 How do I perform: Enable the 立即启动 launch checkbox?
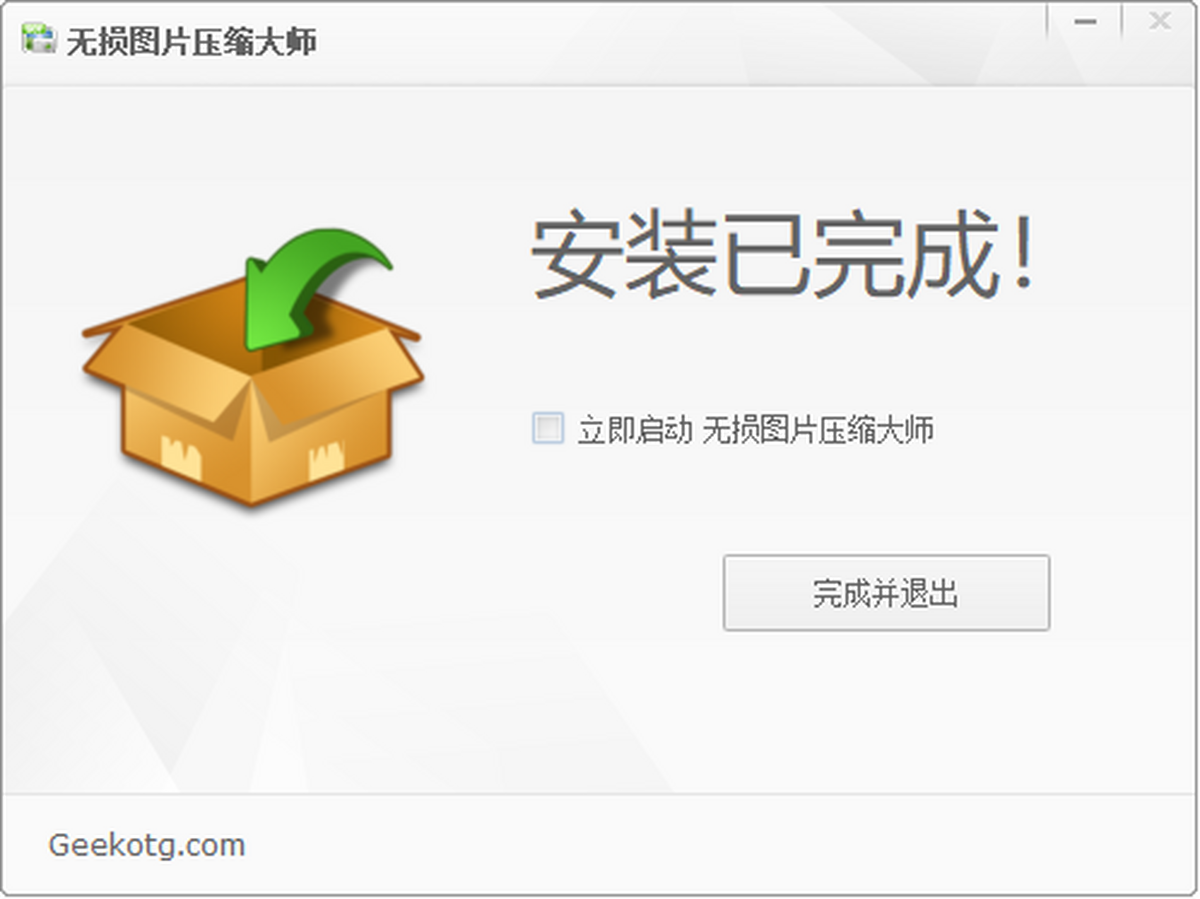[547, 429]
